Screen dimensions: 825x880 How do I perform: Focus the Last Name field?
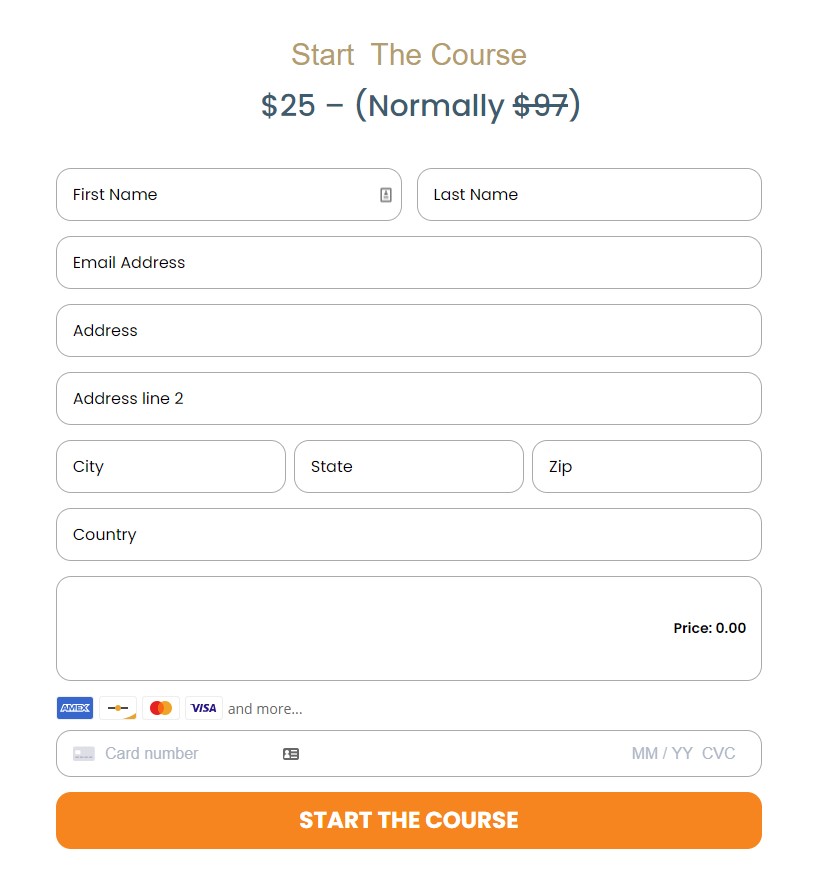point(589,195)
